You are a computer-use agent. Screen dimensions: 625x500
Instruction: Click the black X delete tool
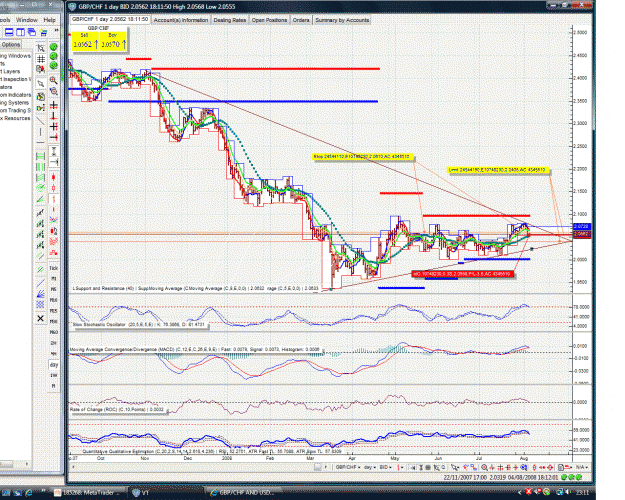pos(41,318)
